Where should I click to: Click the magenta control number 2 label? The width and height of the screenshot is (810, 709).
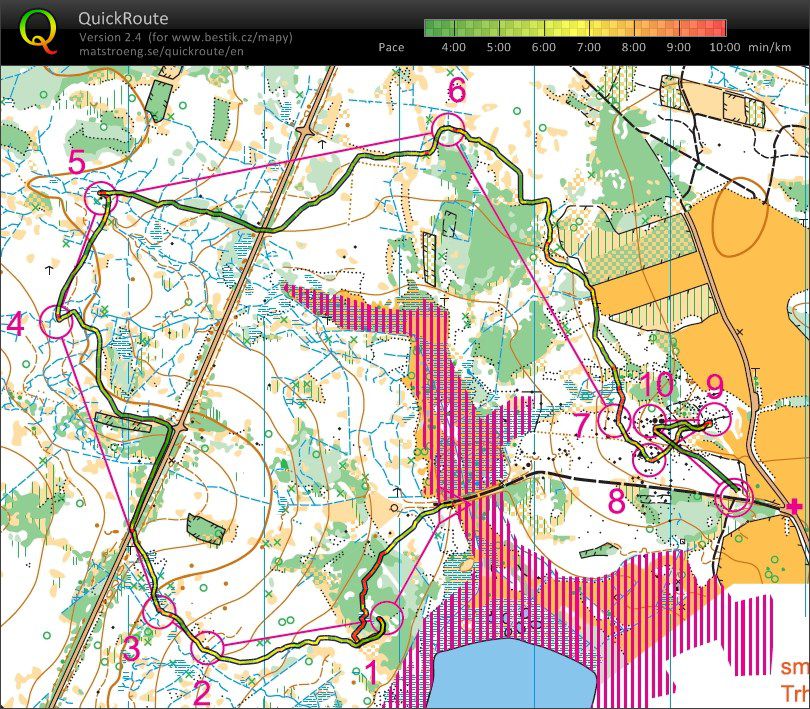click(202, 692)
